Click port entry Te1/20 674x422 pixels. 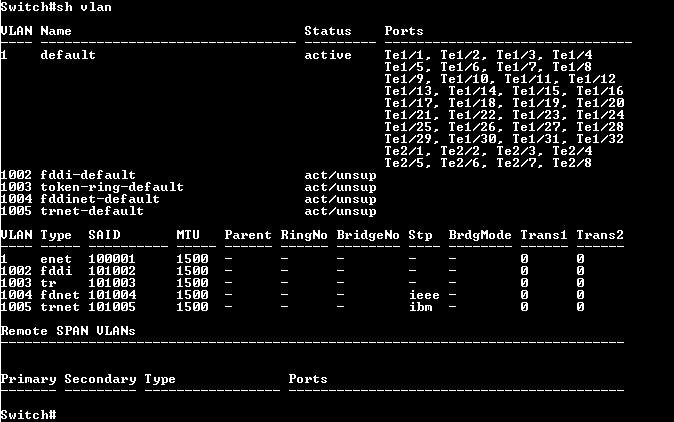600,103
